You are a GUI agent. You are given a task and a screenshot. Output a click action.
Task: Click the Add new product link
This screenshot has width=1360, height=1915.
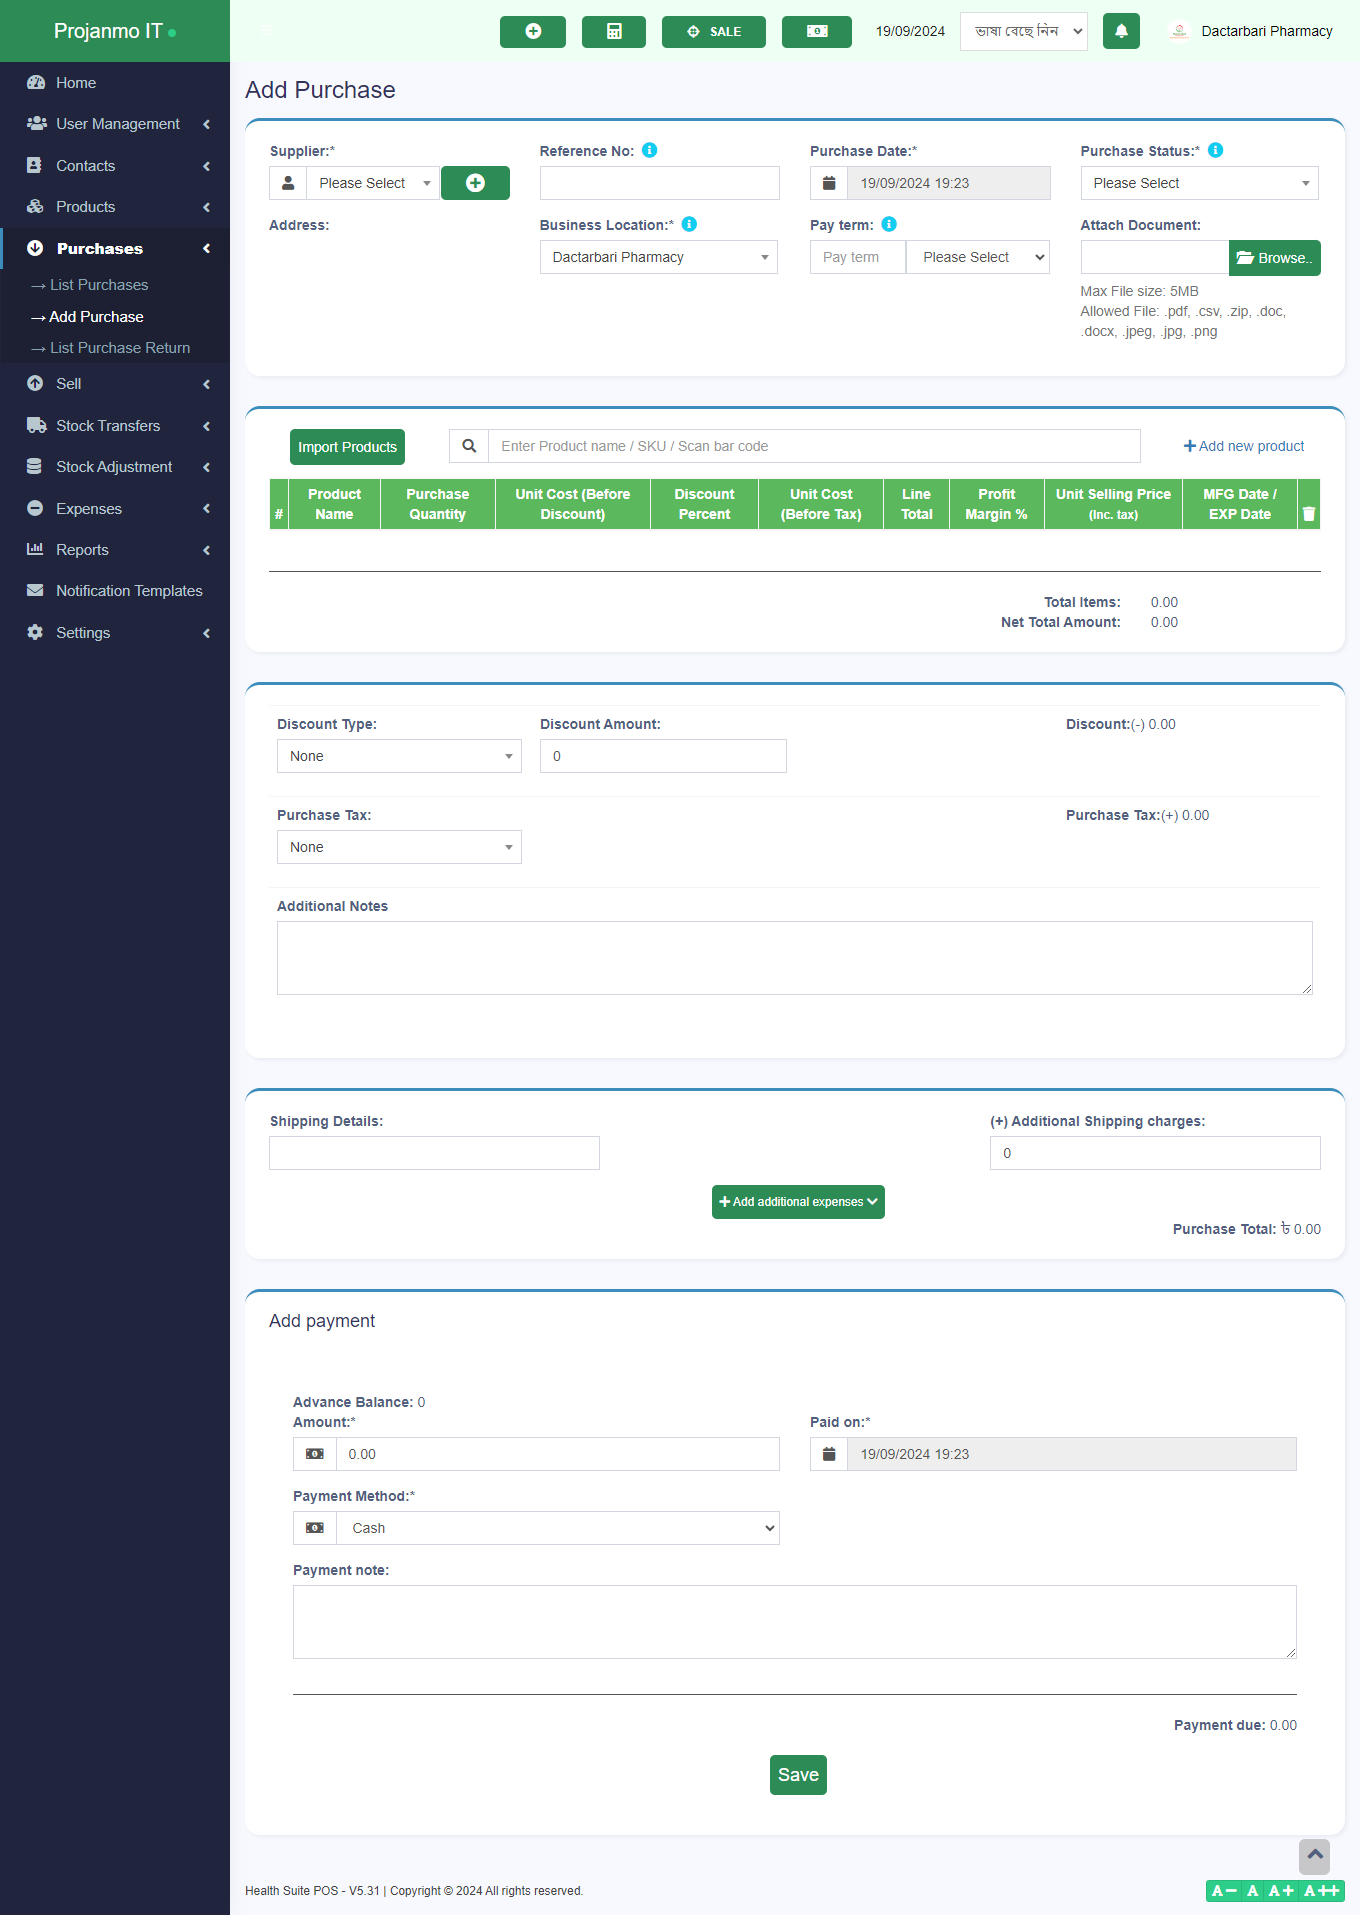[x=1244, y=446]
